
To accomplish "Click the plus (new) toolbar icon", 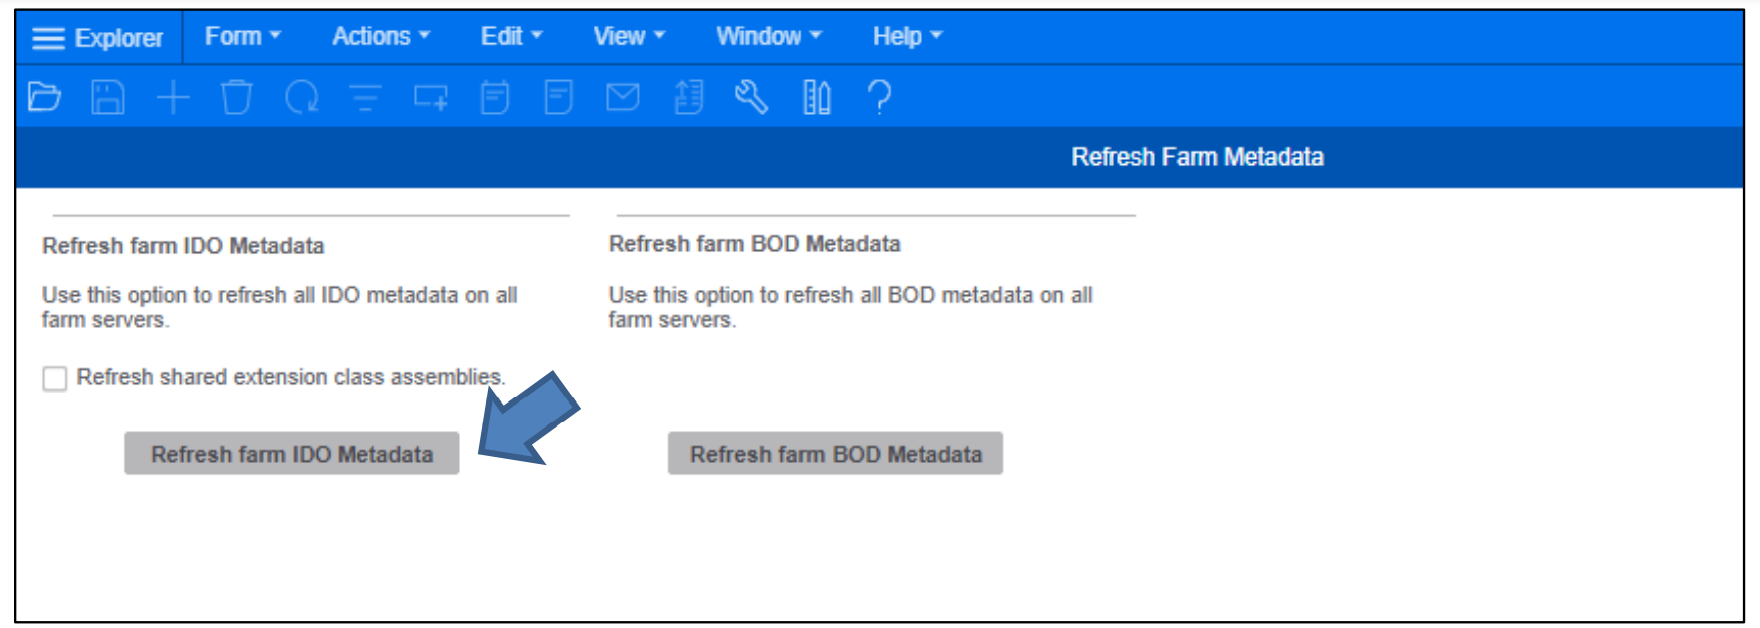I will pyautogui.click(x=173, y=97).
